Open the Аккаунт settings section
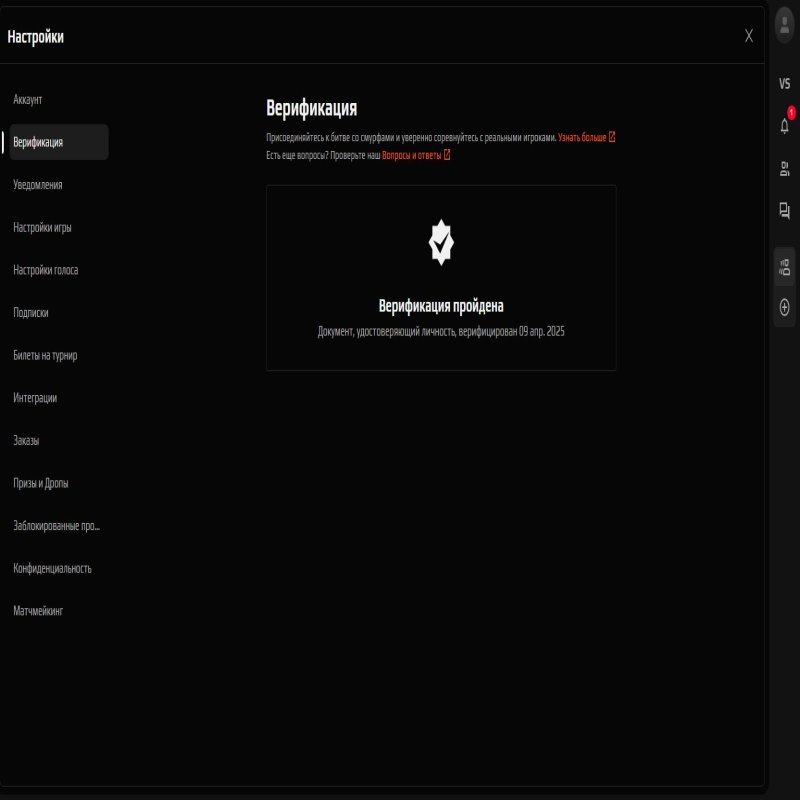 click(x=28, y=100)
